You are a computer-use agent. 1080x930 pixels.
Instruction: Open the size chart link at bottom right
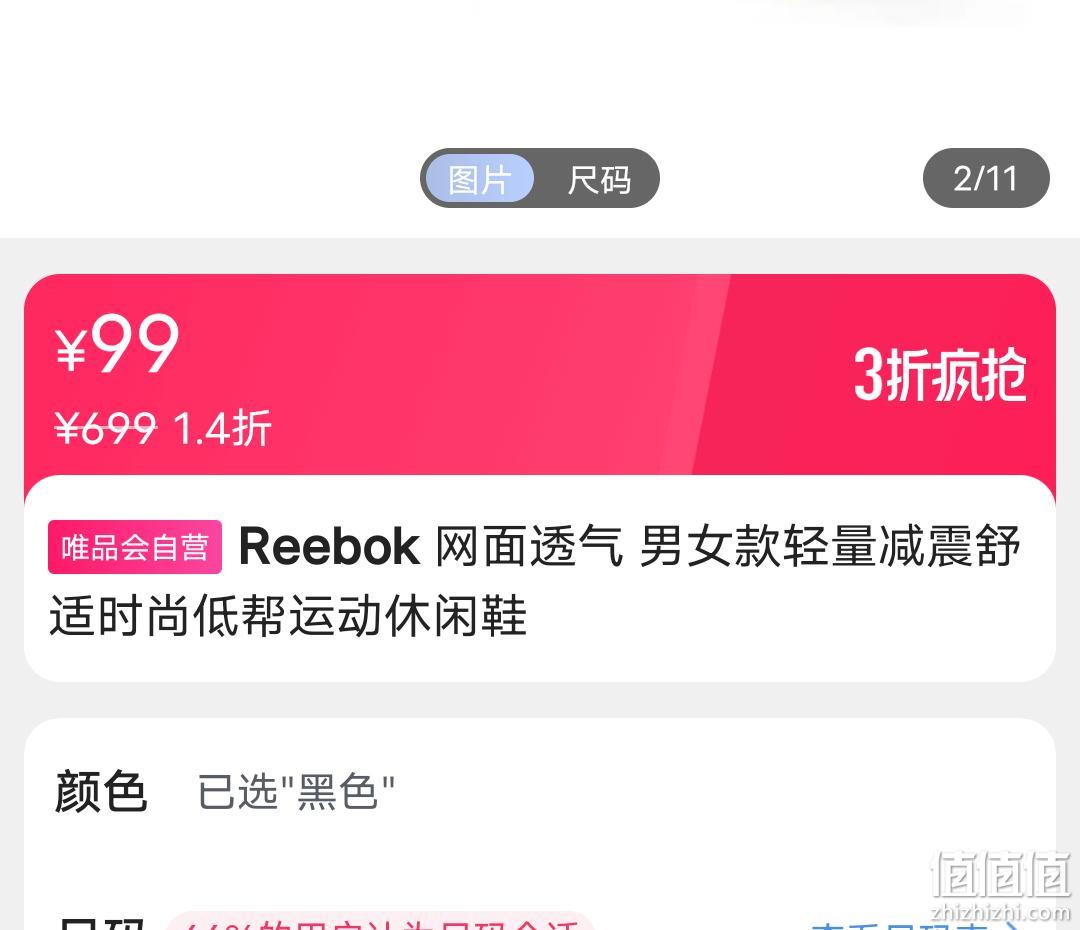904,923
